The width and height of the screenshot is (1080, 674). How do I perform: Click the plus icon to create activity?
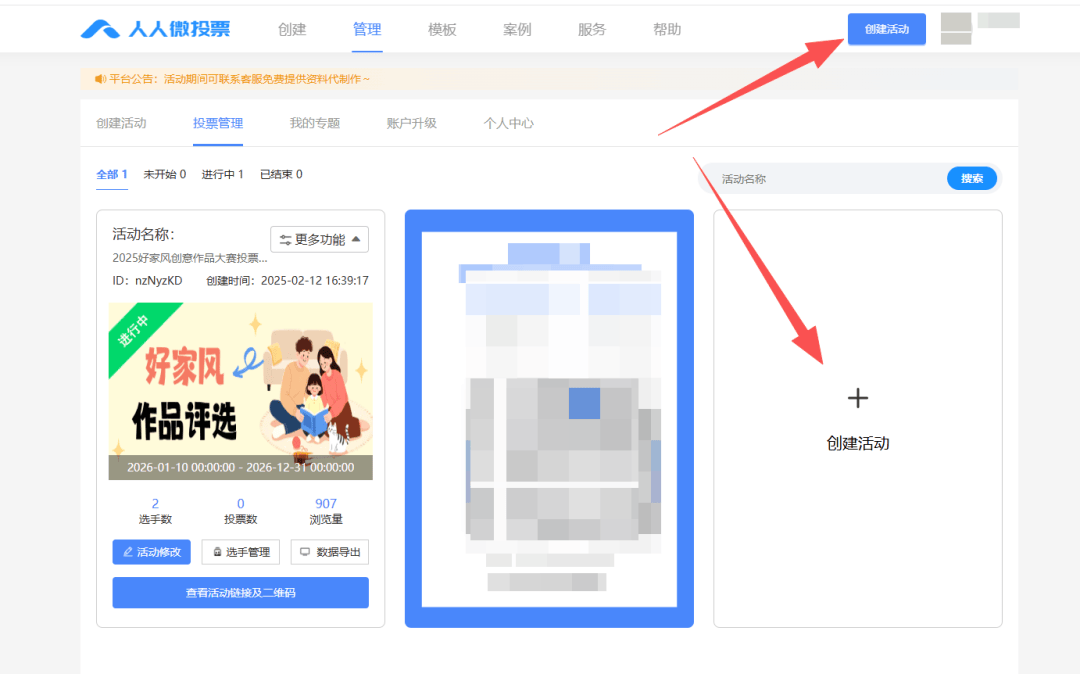(858, 398)
